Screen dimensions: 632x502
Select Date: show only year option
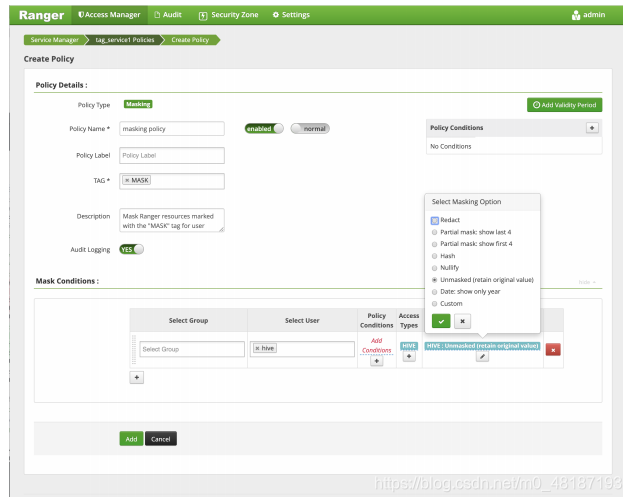[434, 292]
